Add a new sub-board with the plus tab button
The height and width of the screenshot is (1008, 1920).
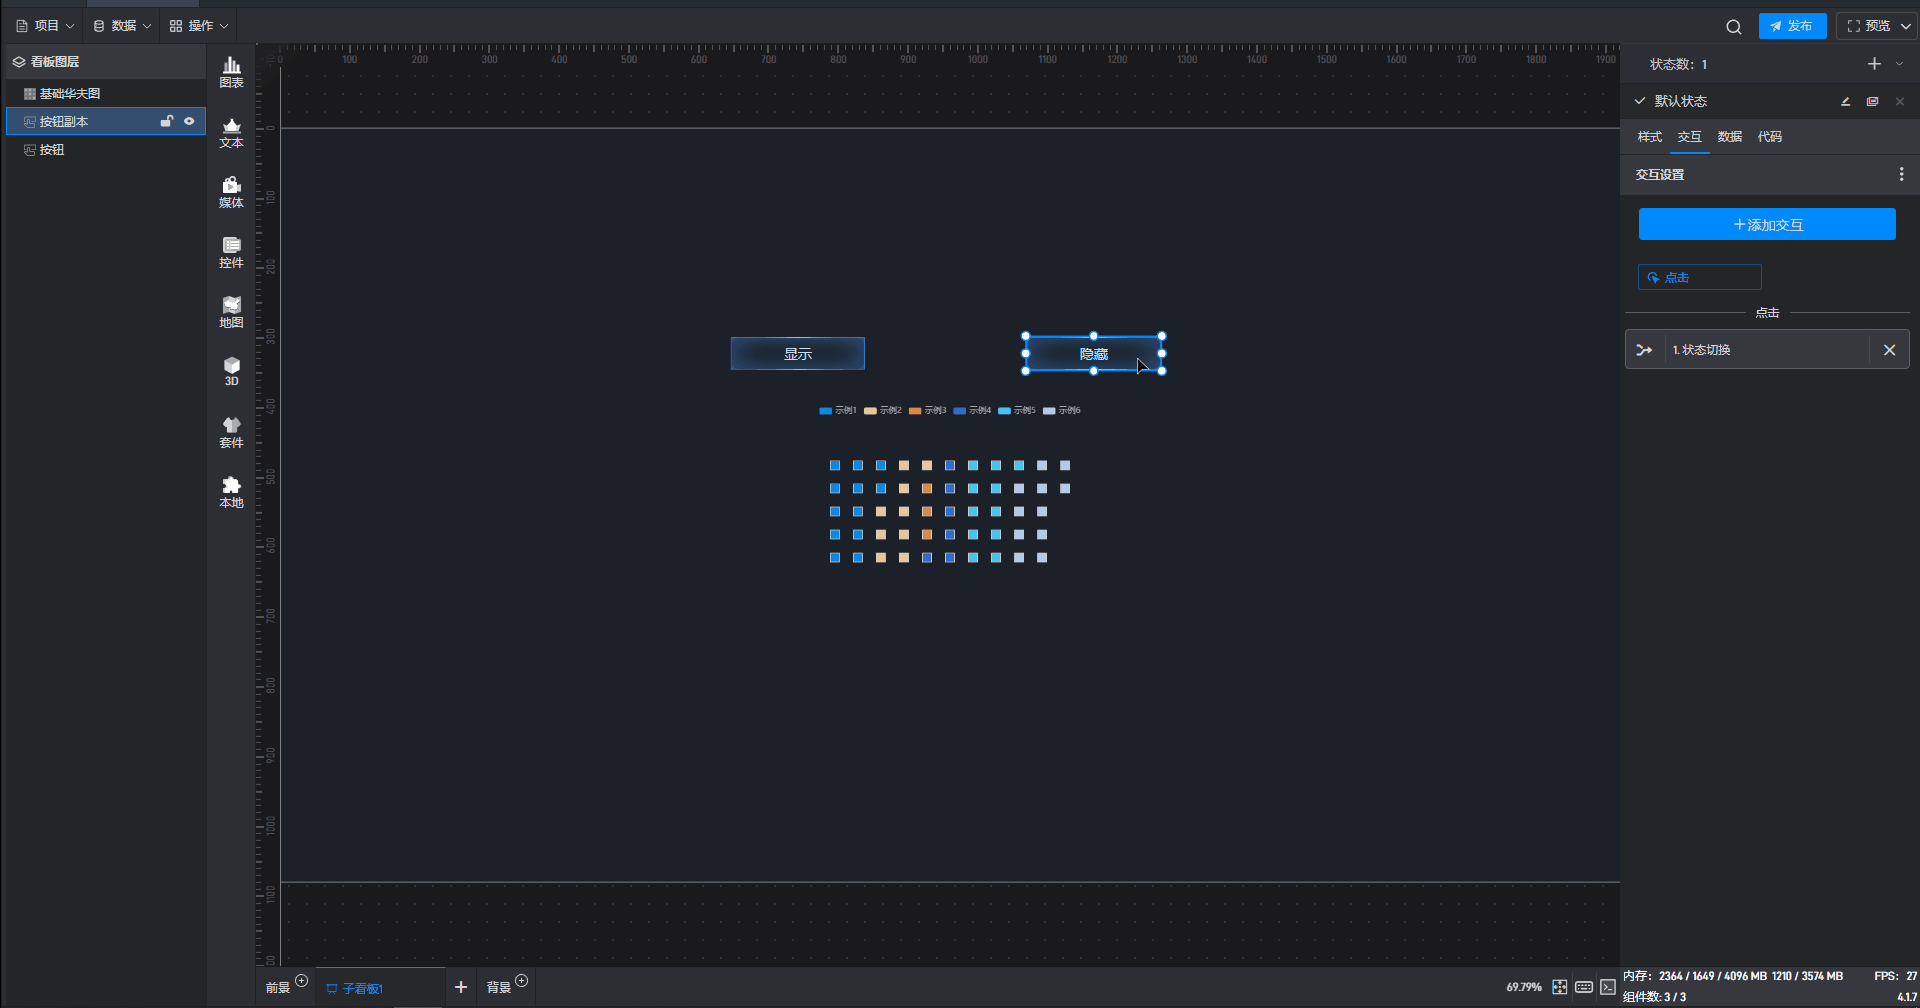click(461, 987)
